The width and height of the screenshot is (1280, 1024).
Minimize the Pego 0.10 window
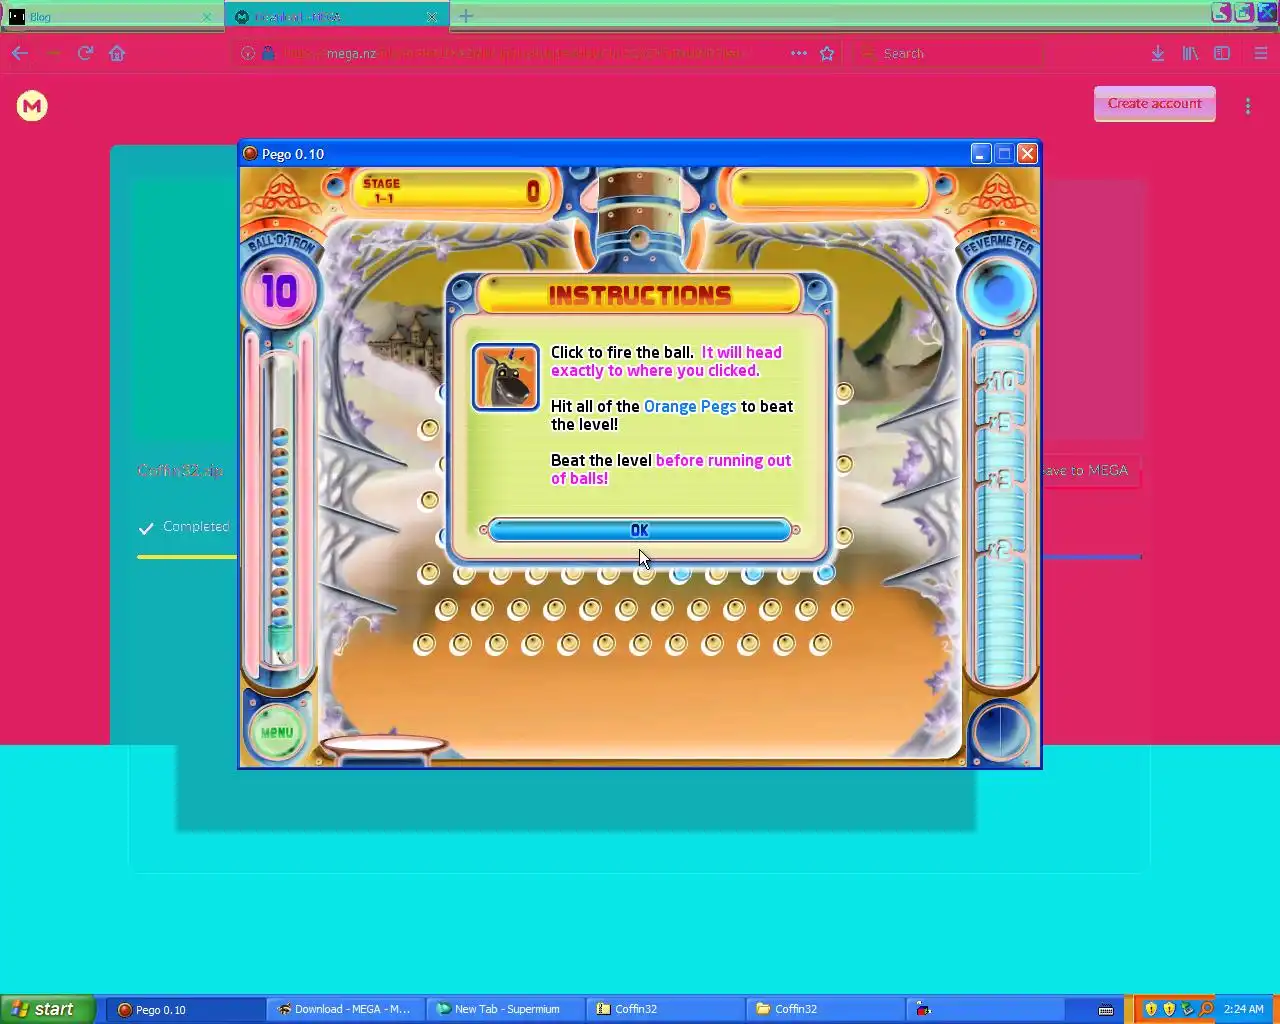coord(981,154)
